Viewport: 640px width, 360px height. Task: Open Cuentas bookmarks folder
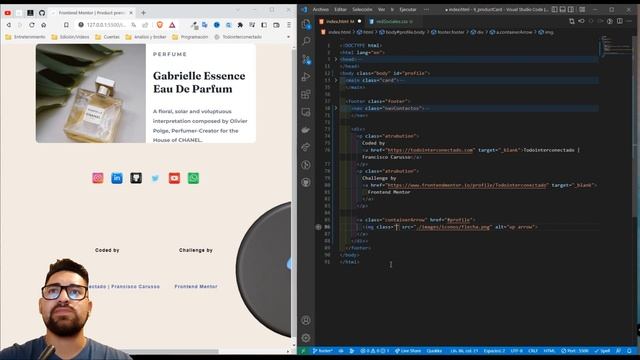coord(107,37)
